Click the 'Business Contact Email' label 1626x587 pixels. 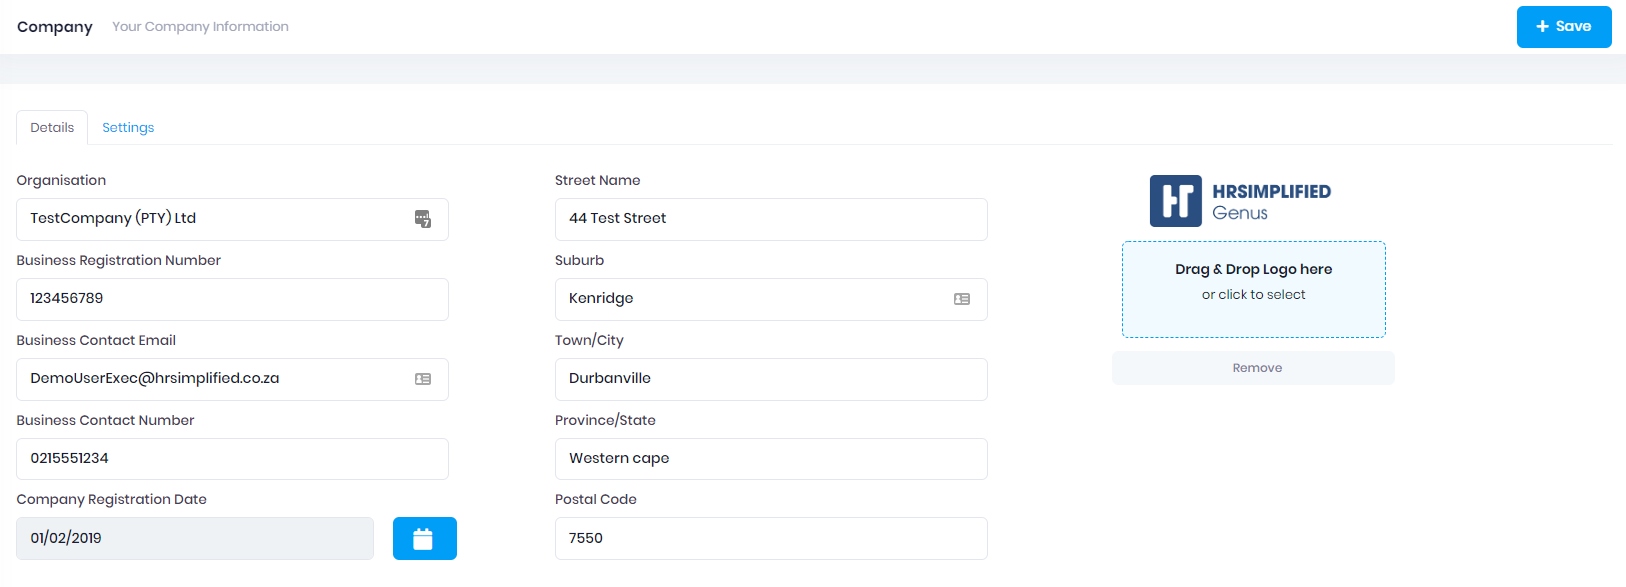pyautogui.click(x=96, y=340)
